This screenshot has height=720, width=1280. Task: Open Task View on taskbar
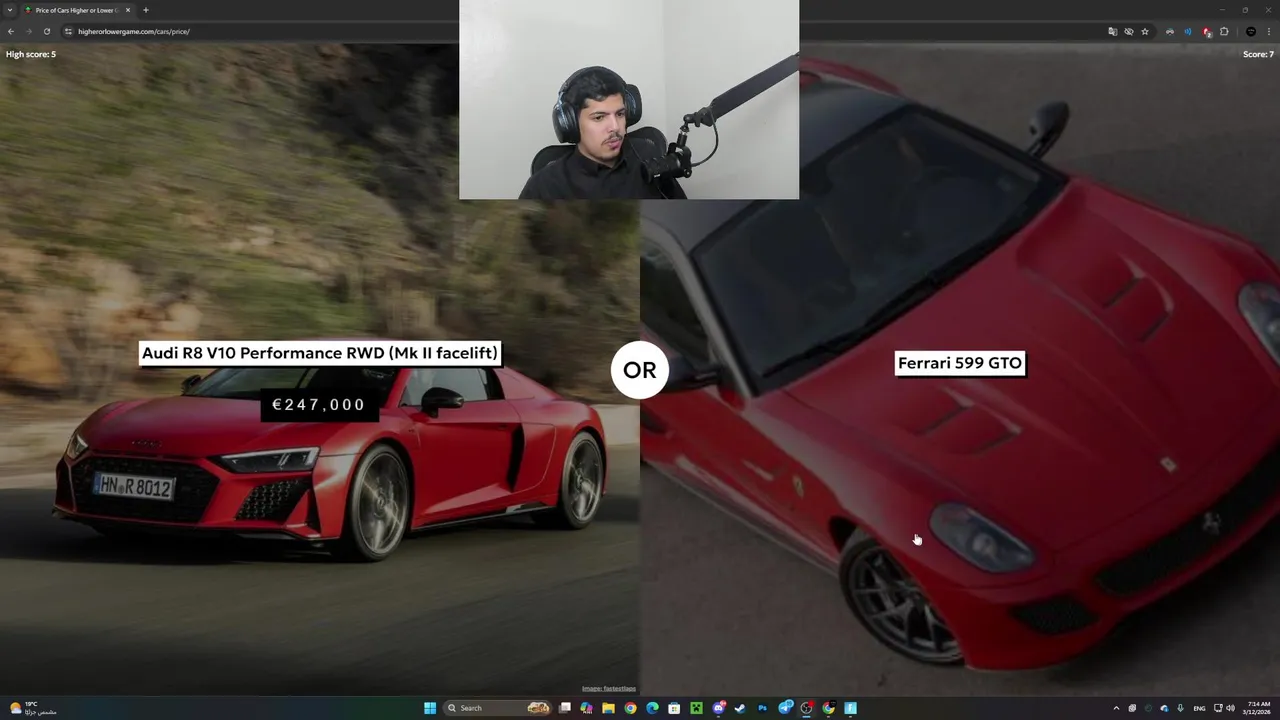(x=564, y=708)
